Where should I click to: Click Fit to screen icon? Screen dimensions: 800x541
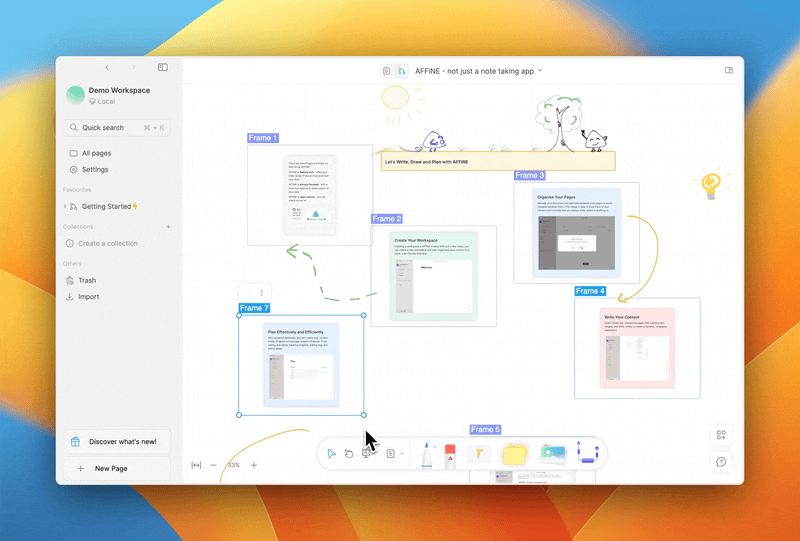196,465
